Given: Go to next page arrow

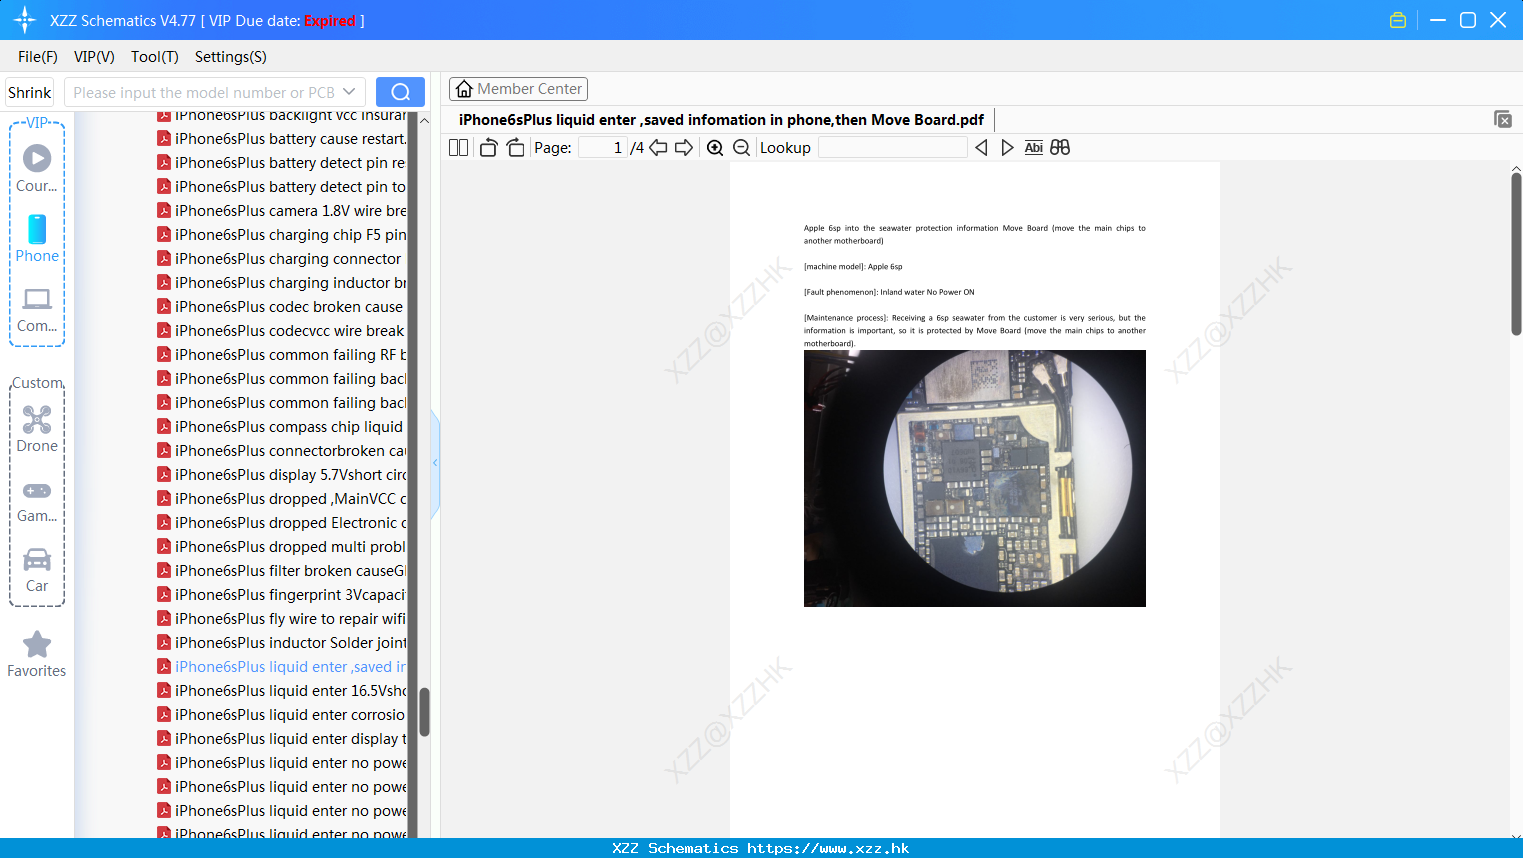Looking at the screenshot, I should pos(684,148).
